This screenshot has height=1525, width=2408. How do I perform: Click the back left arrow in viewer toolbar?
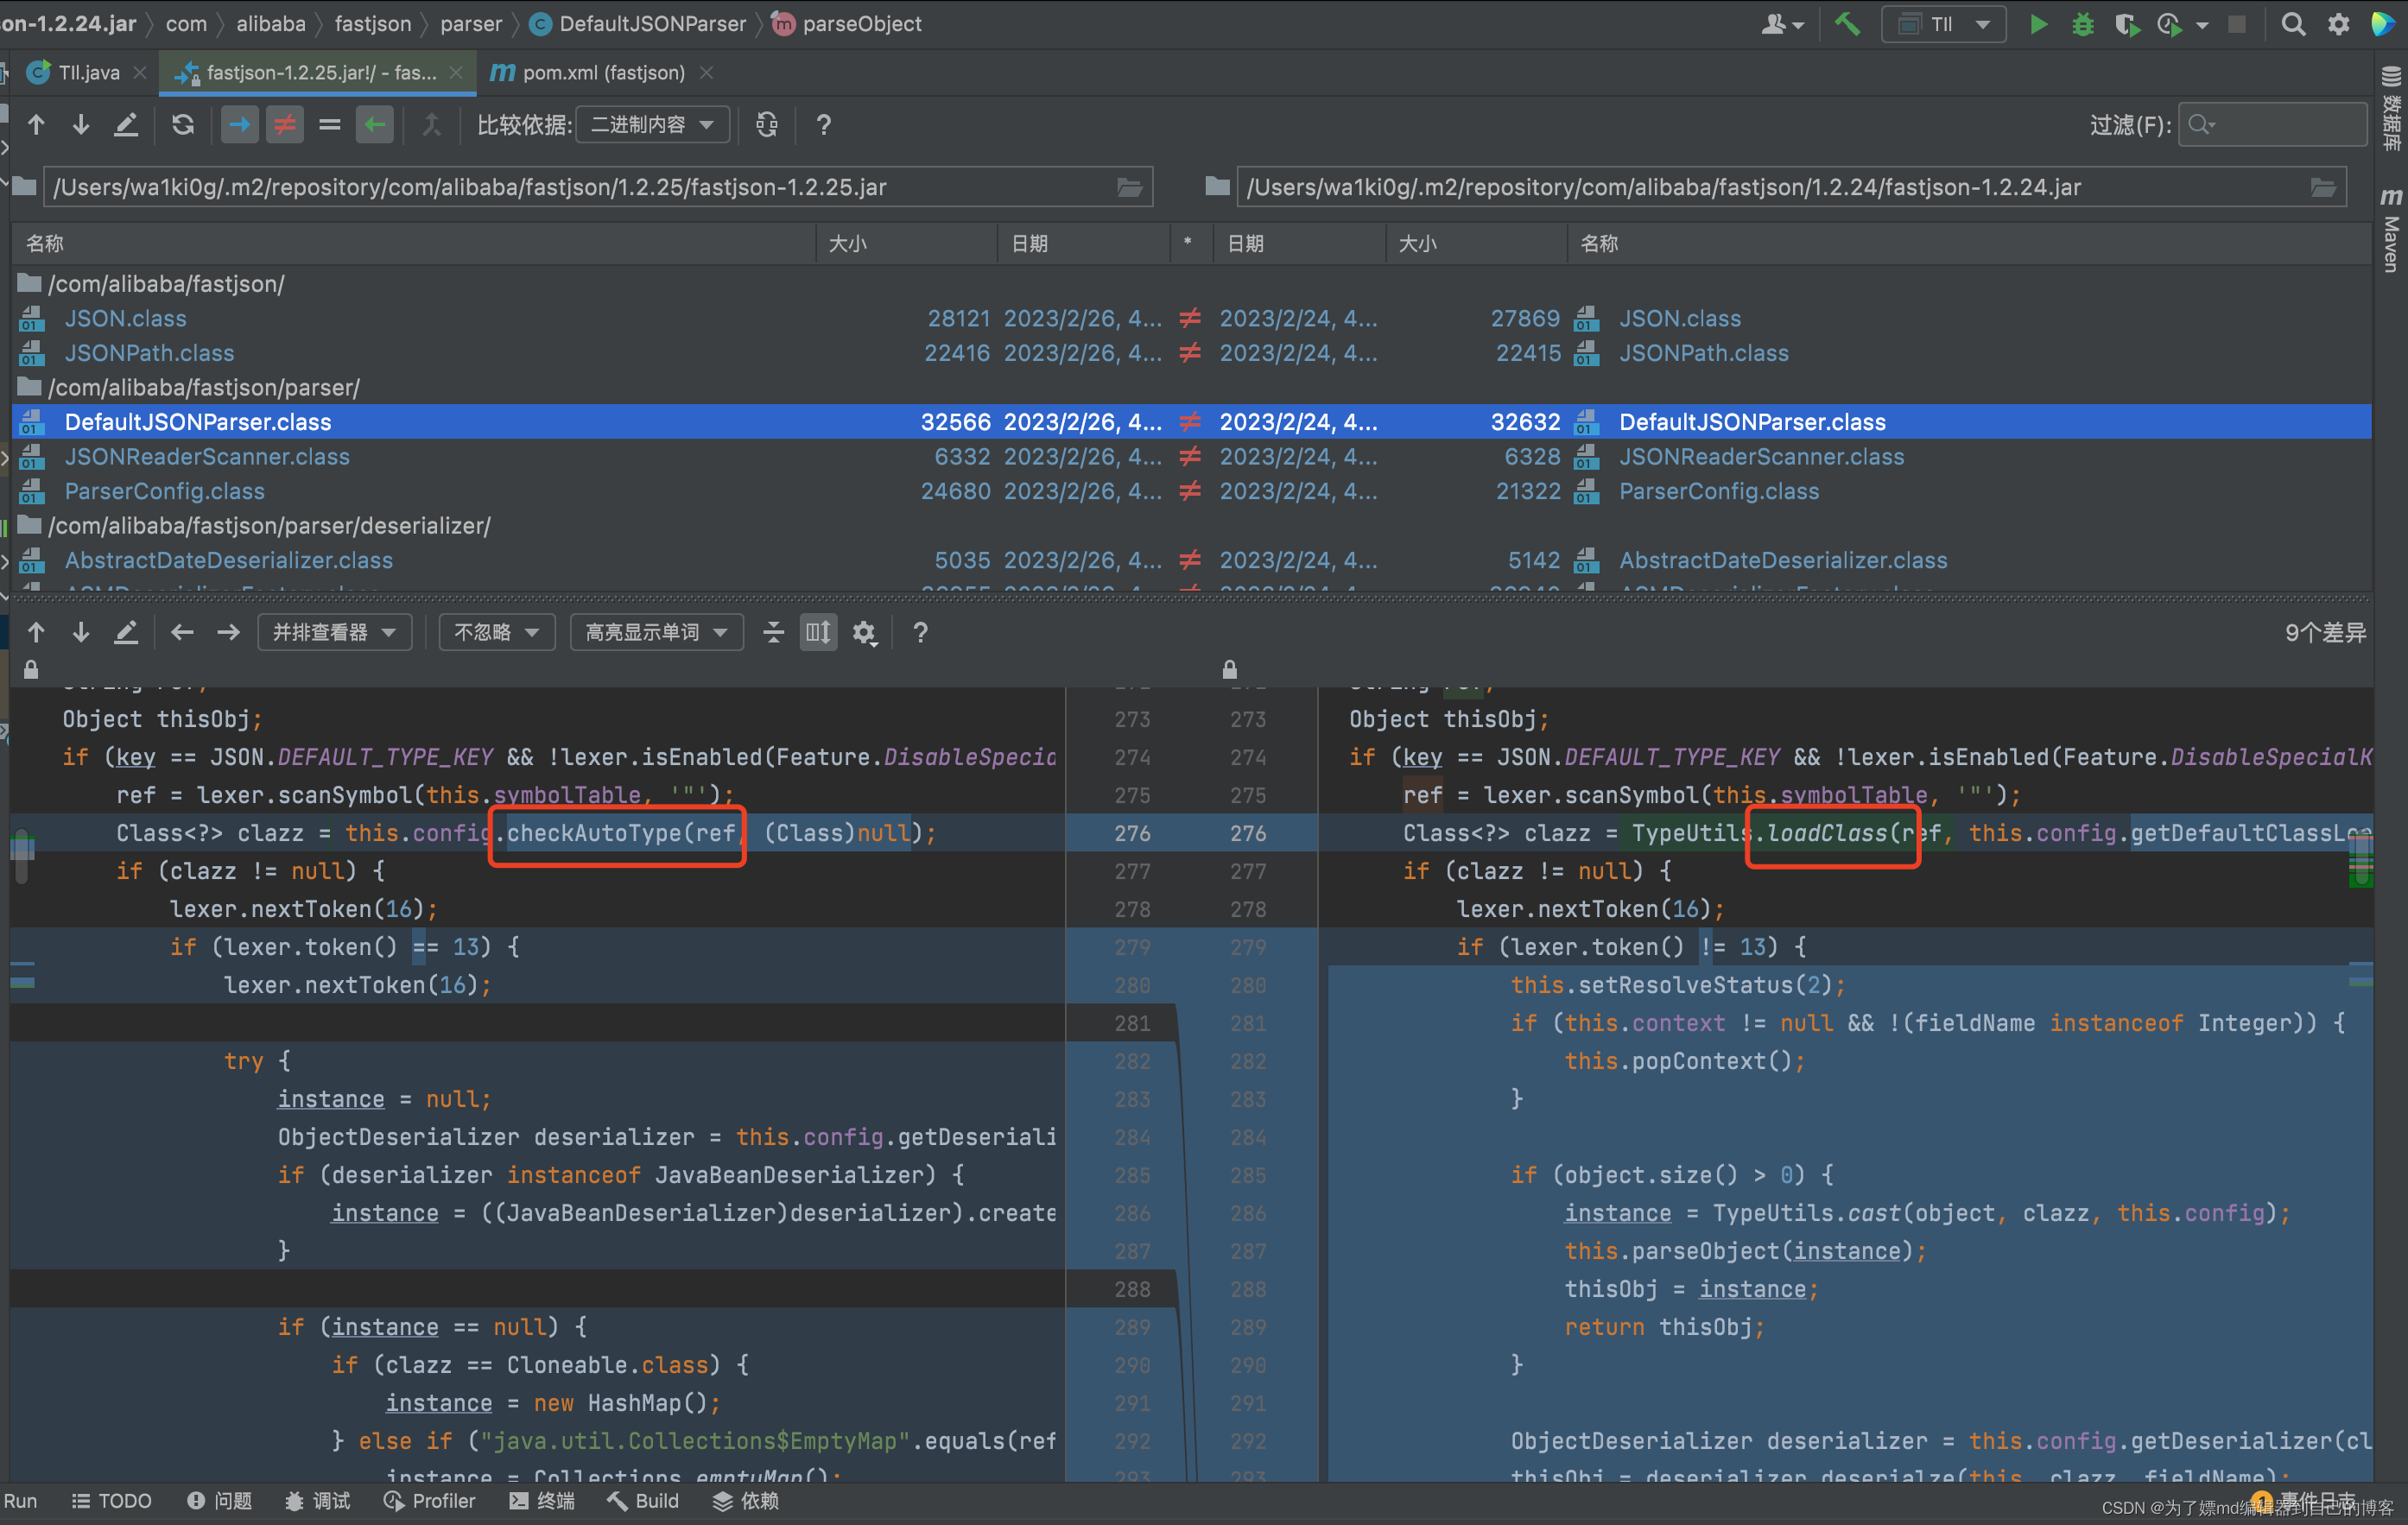click(x=182, y=632)
